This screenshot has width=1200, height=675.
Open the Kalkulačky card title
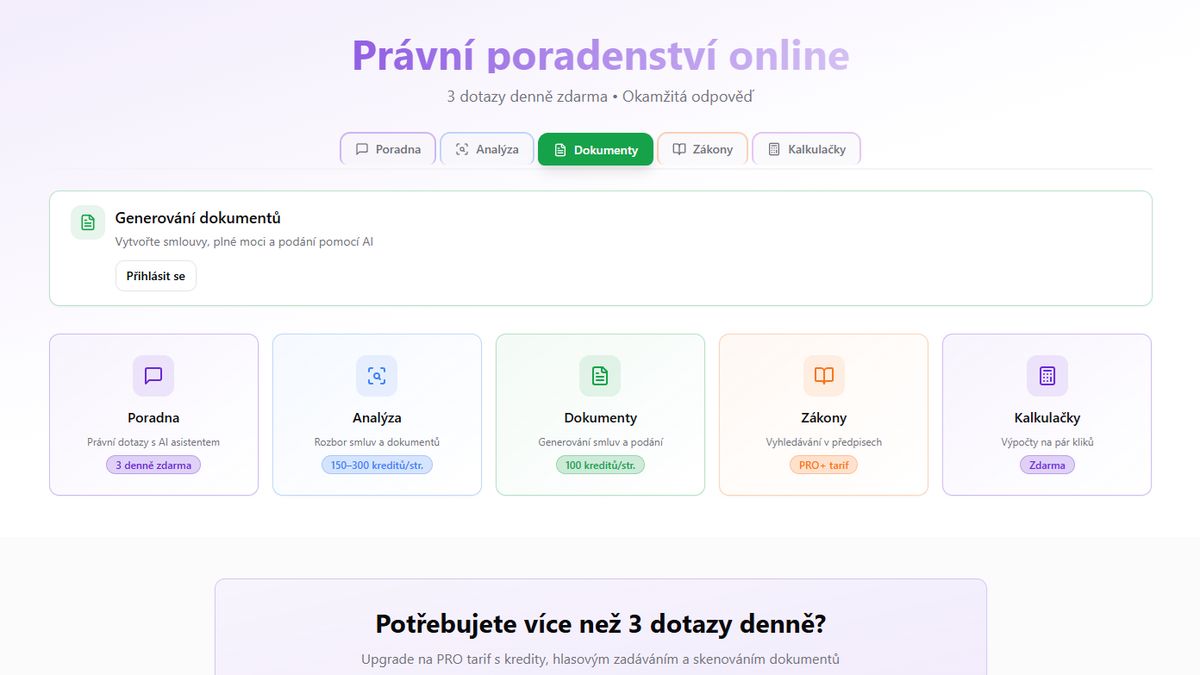point(1047,418)
